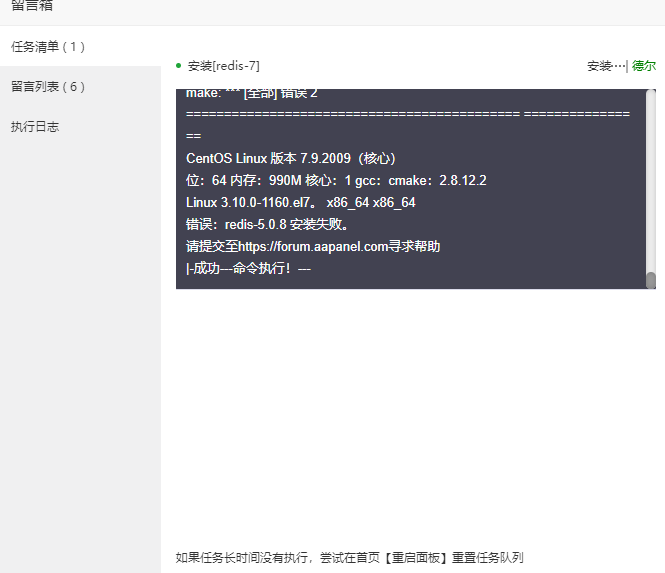
Task: Click the 安装… status text
Action: tap(606, 66)
